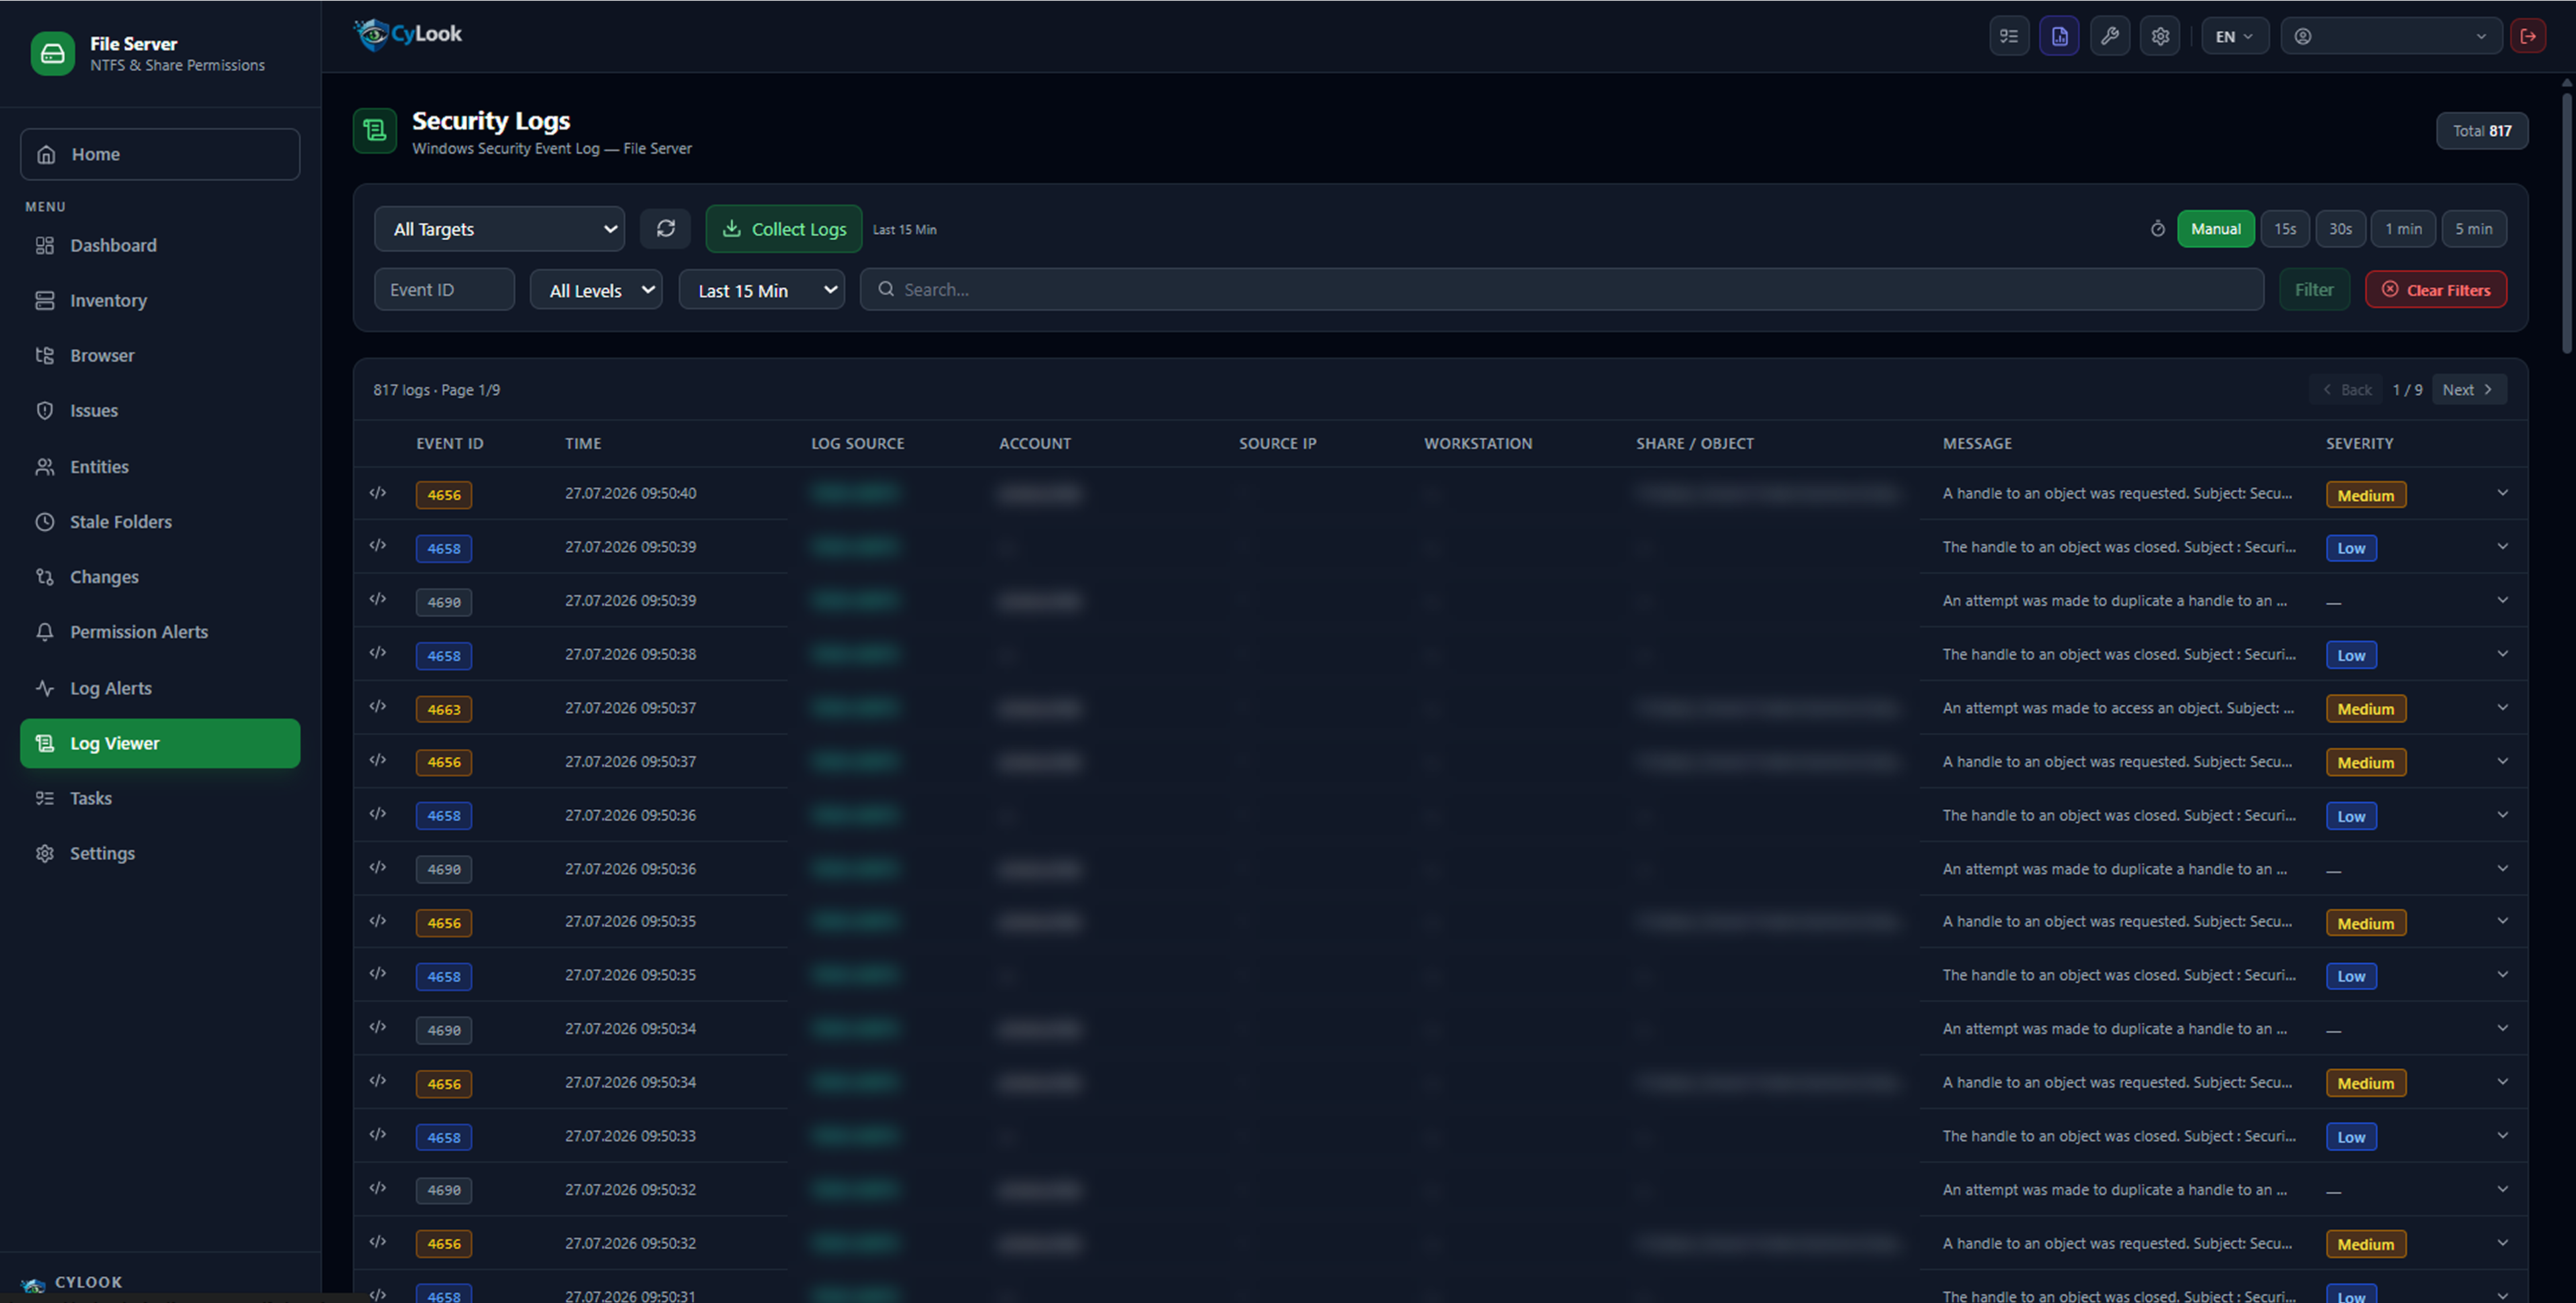
Task: Open the user account dropdown
Action: click(2391, 36)
